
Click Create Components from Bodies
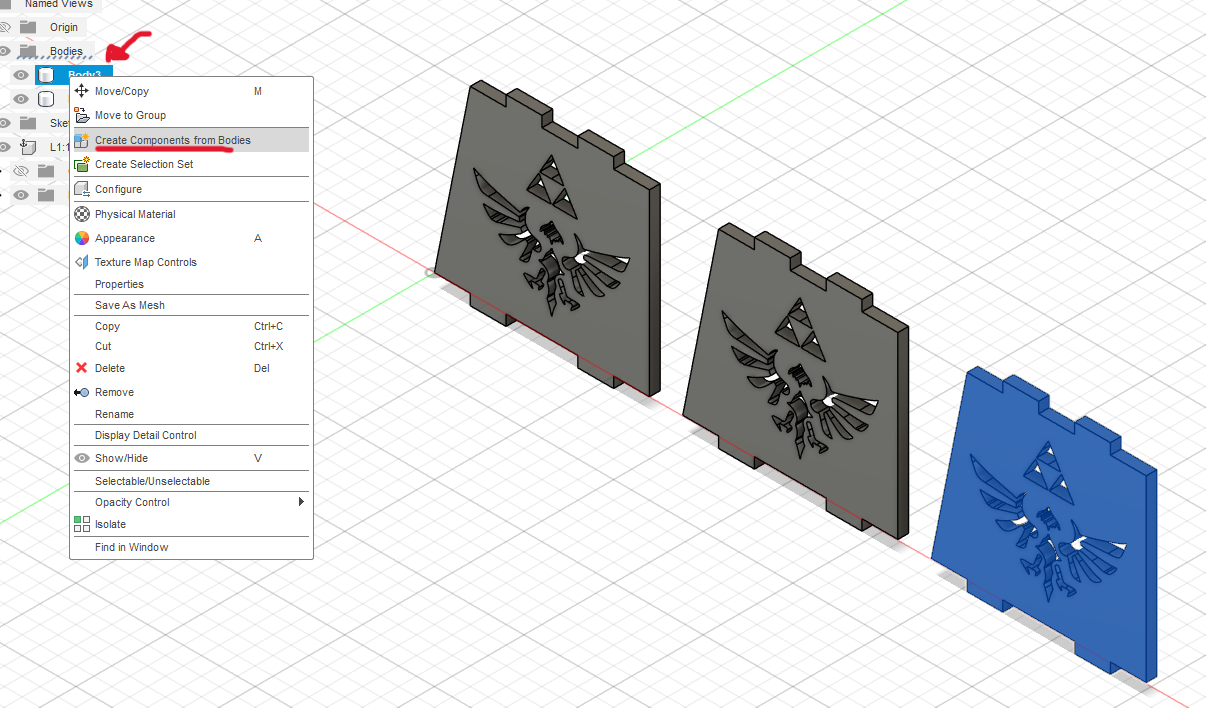click(191, 140)
